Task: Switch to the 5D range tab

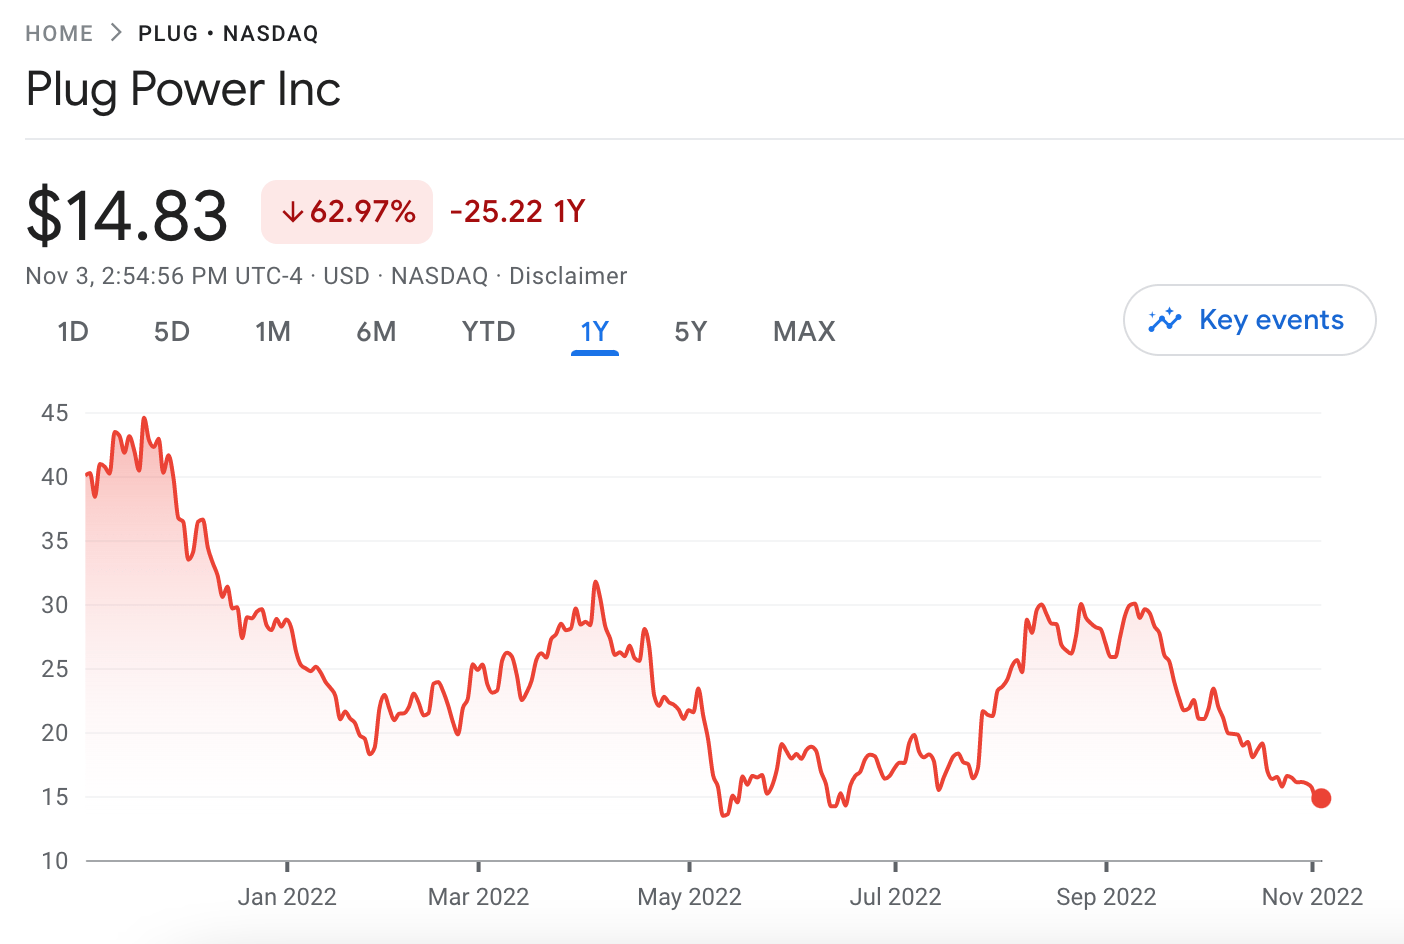Action: tap(172, 332)
